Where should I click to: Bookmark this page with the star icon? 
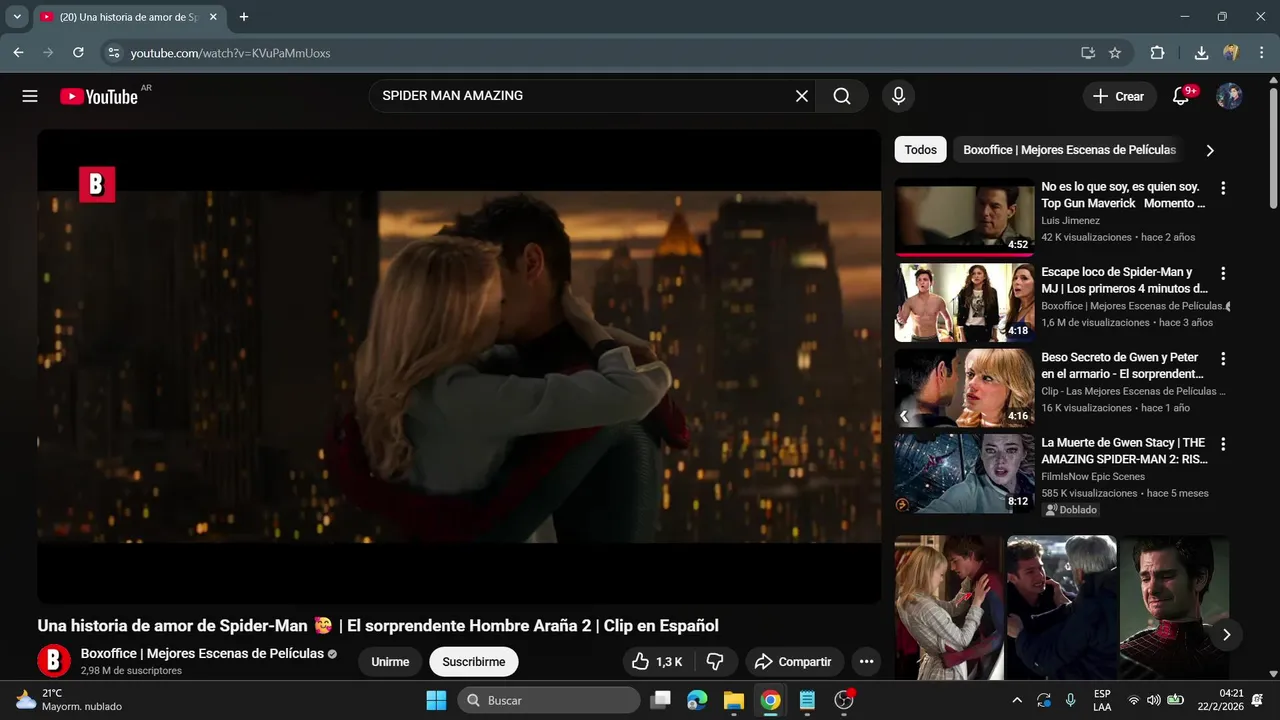coord(1115,53)
